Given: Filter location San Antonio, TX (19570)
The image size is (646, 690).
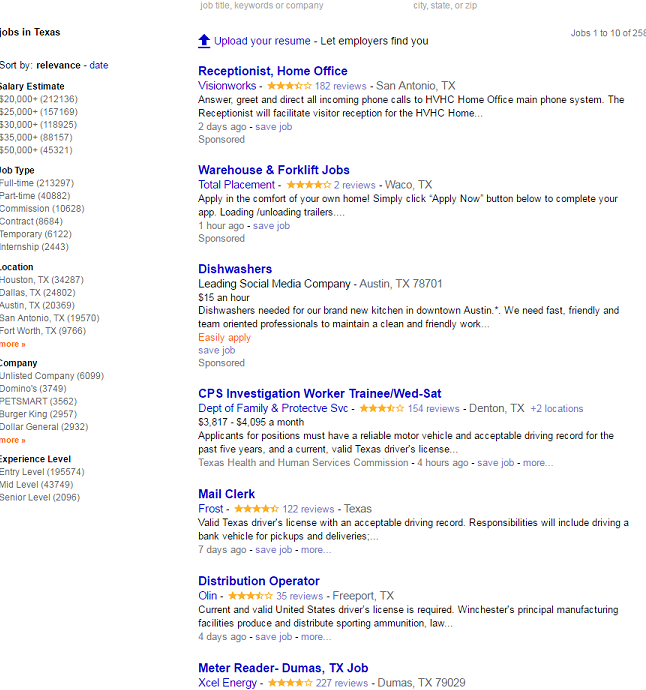Looking at the screenshot, I should pyautogui.click(x=50, y=318).
